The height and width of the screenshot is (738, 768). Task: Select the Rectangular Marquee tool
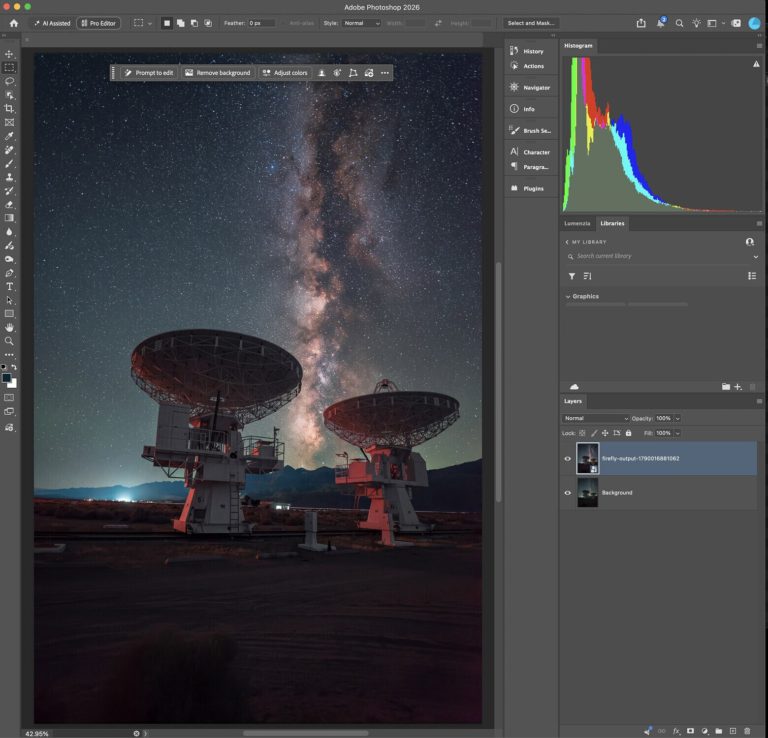tap(9, 68)
